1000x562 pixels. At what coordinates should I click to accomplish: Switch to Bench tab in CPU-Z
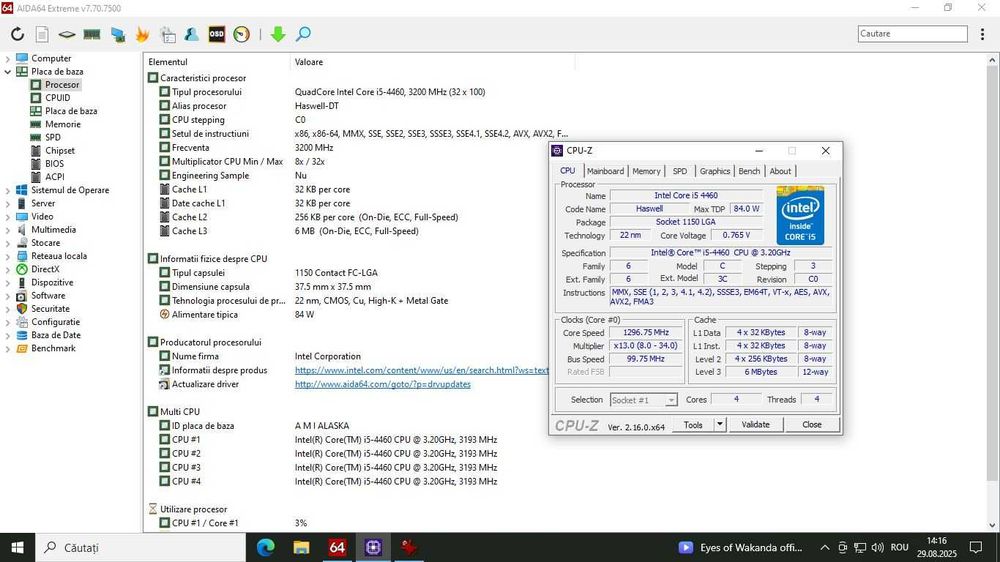pyautogui.click(x=749, y=171)
